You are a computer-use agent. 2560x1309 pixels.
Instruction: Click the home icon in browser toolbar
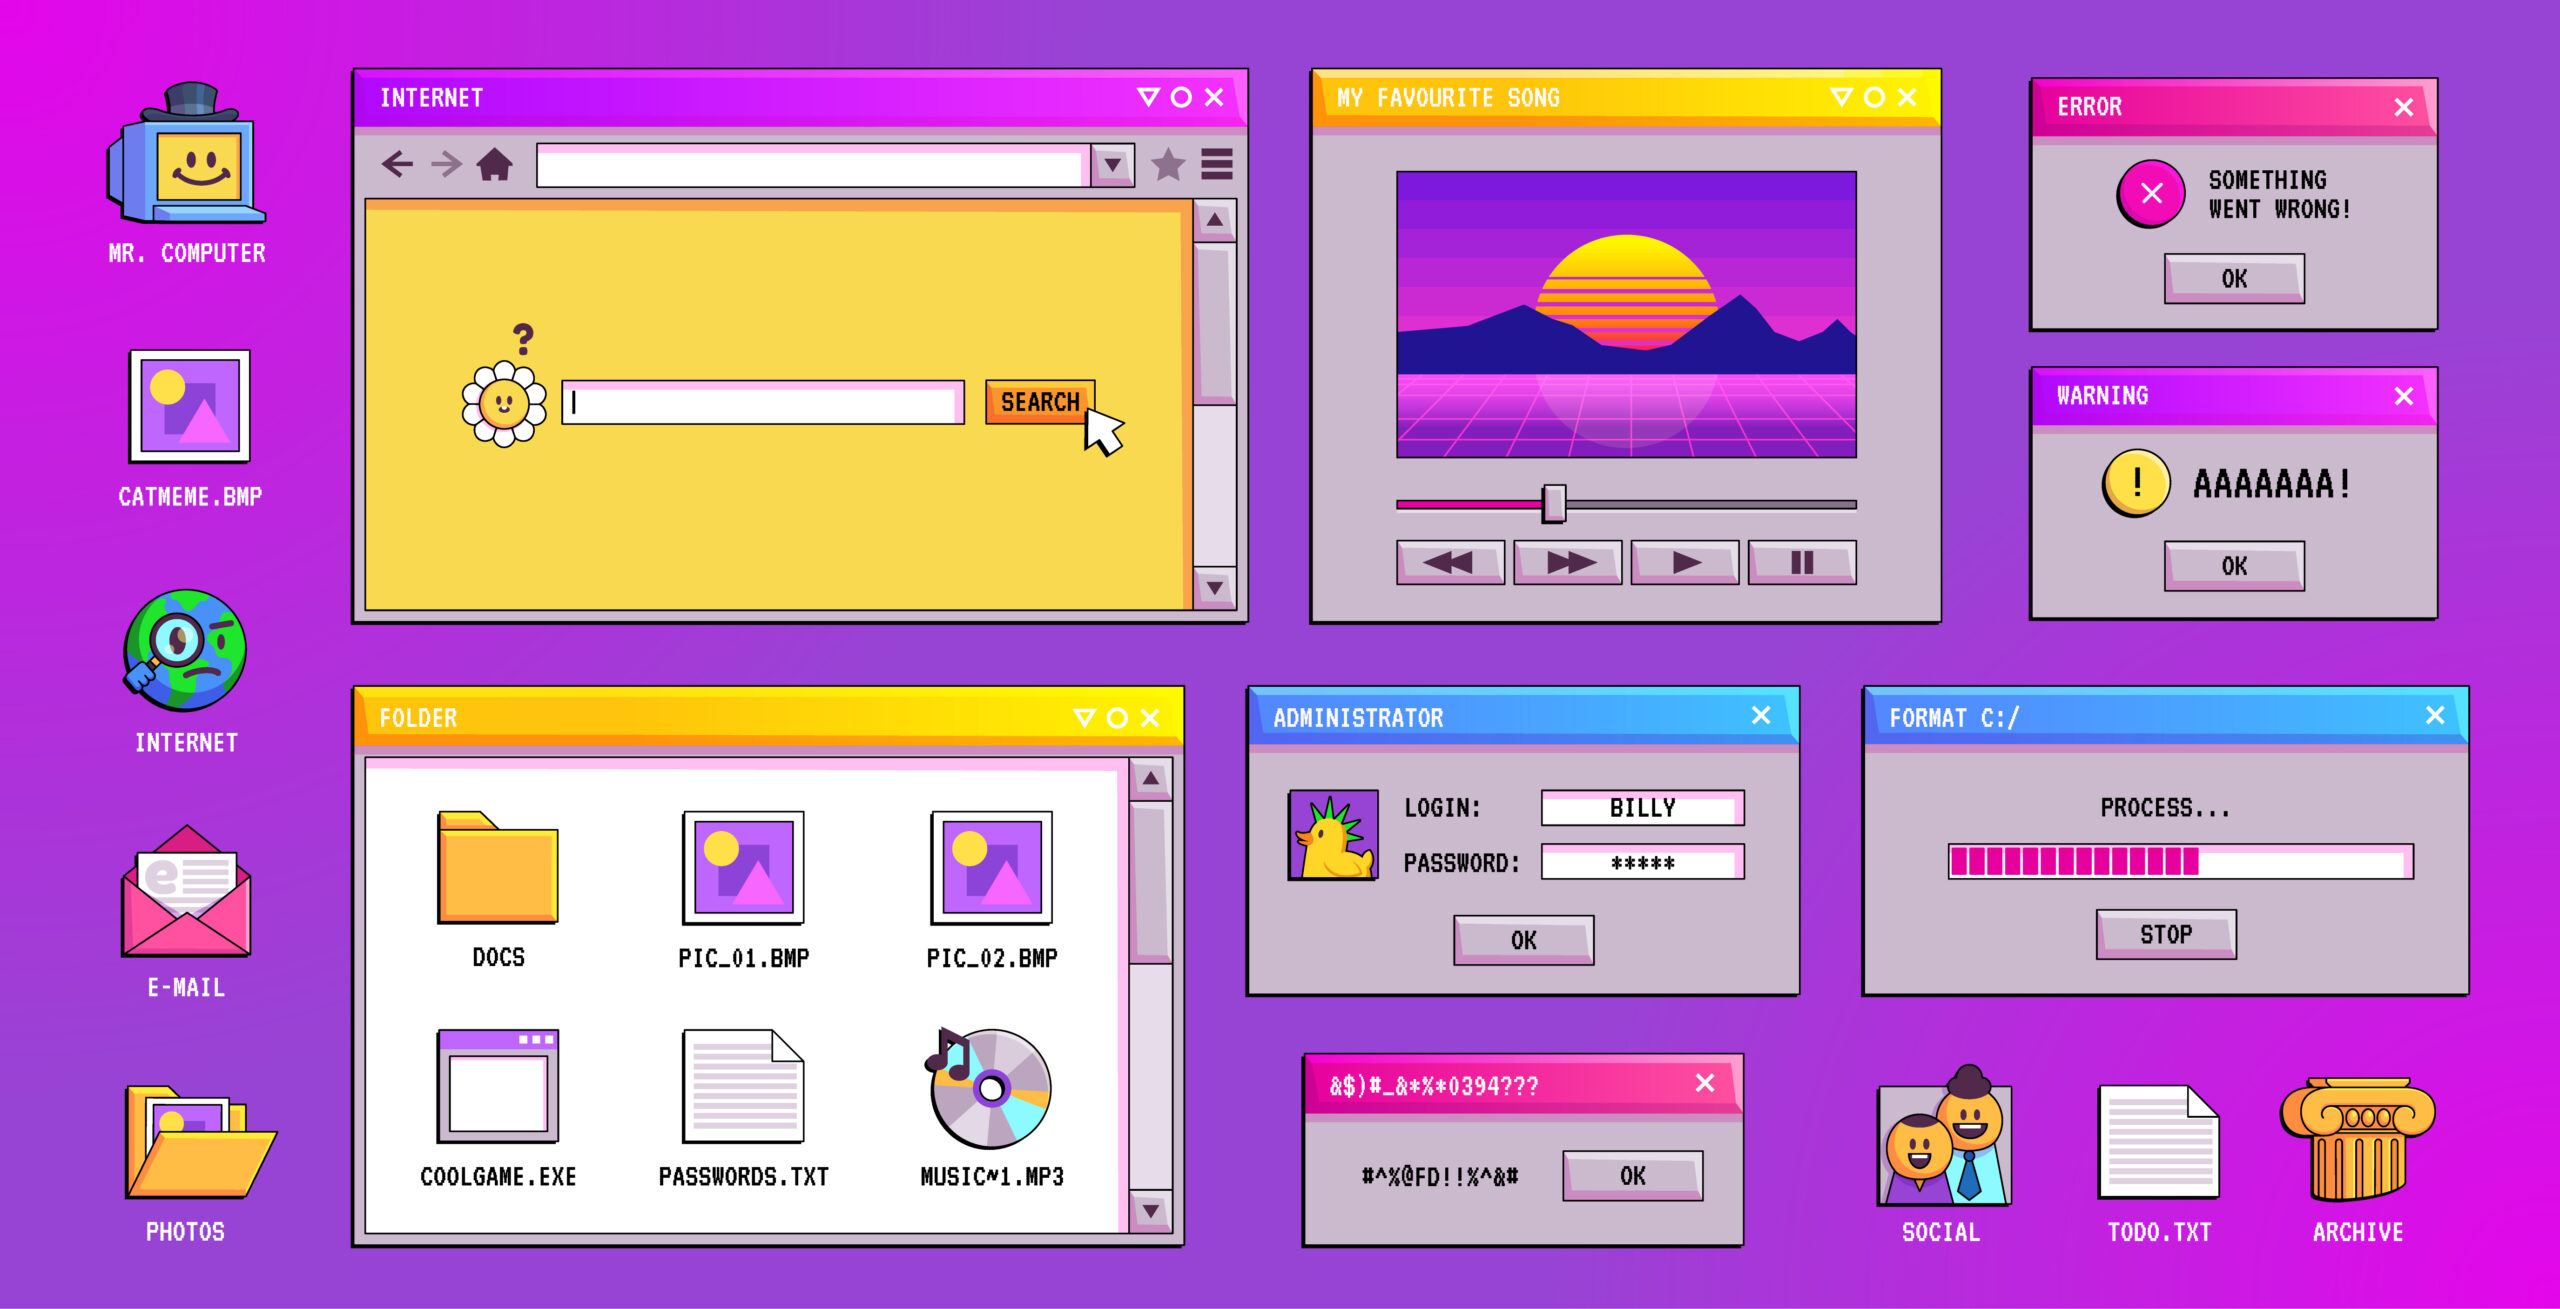pyautogui.click(x=494, y=164)
